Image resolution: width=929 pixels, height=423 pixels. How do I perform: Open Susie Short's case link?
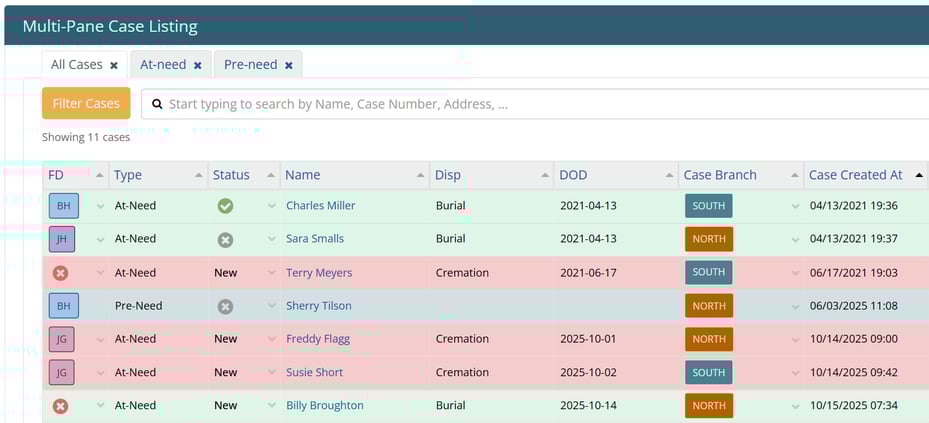[x=314, y=372]
